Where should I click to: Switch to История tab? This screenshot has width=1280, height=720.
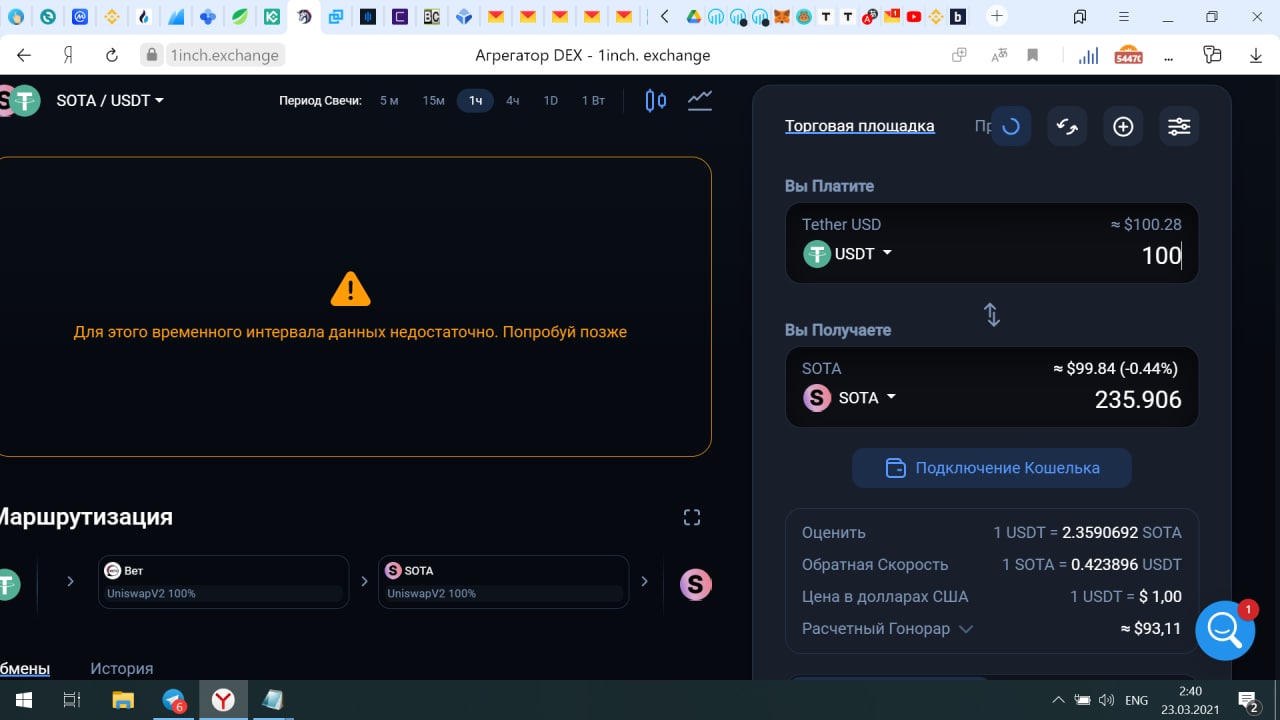[x=122, y=668]
